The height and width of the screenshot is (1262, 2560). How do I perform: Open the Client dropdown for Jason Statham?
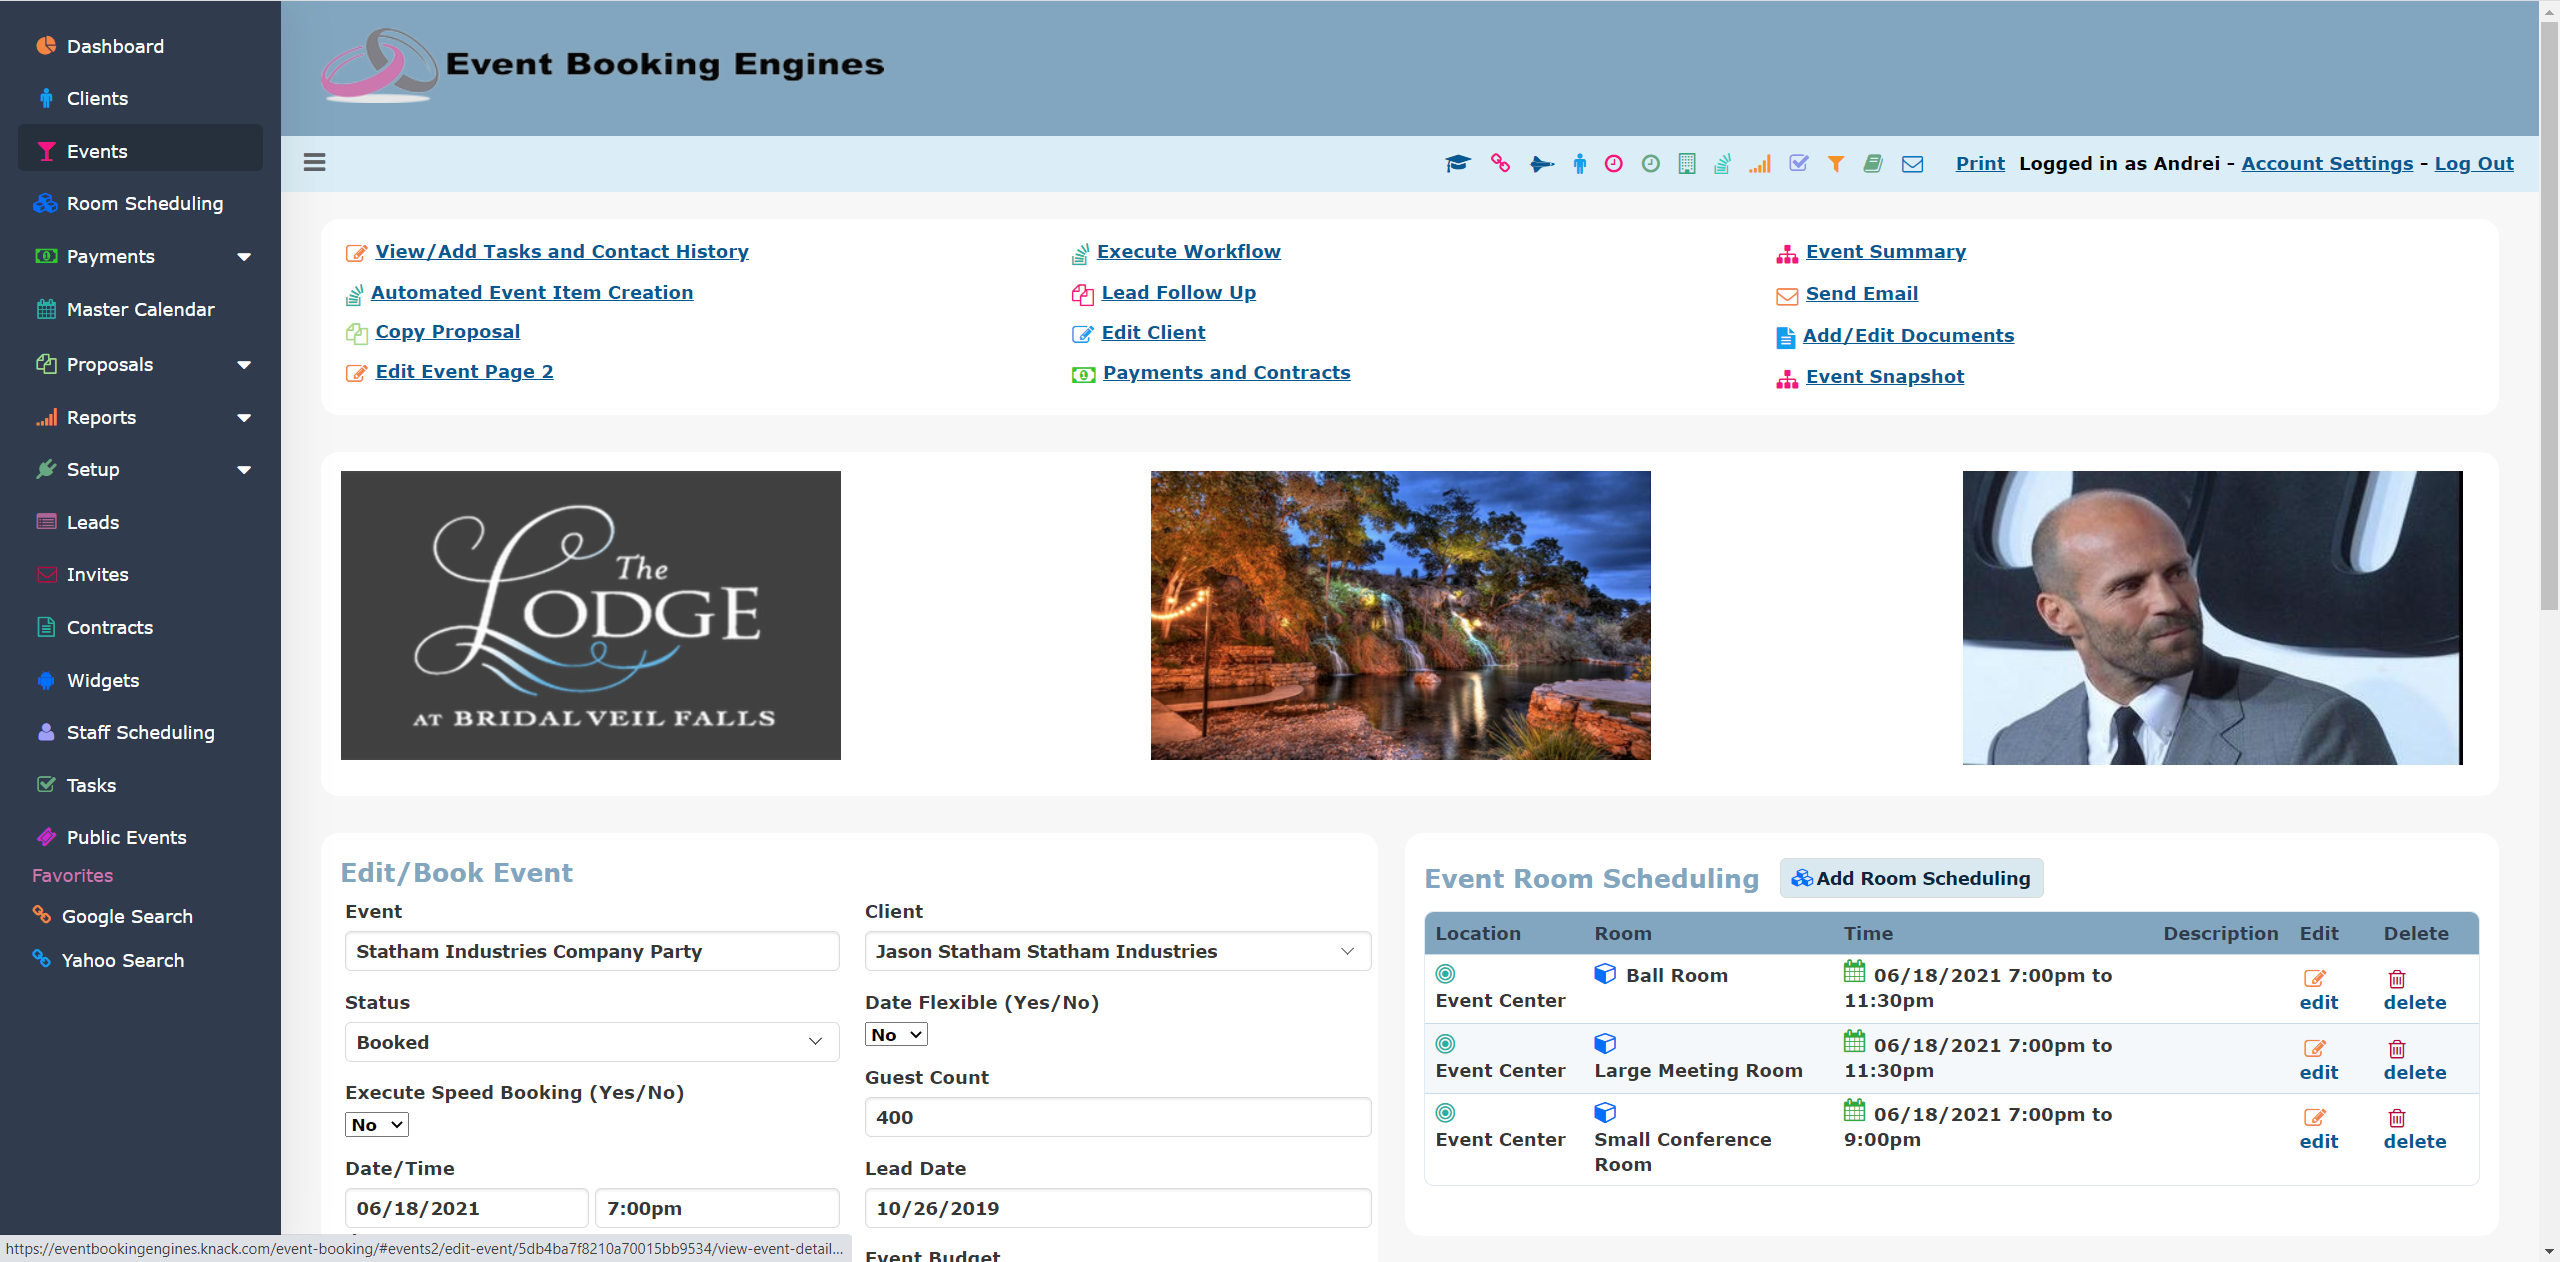pos(1116,951)
